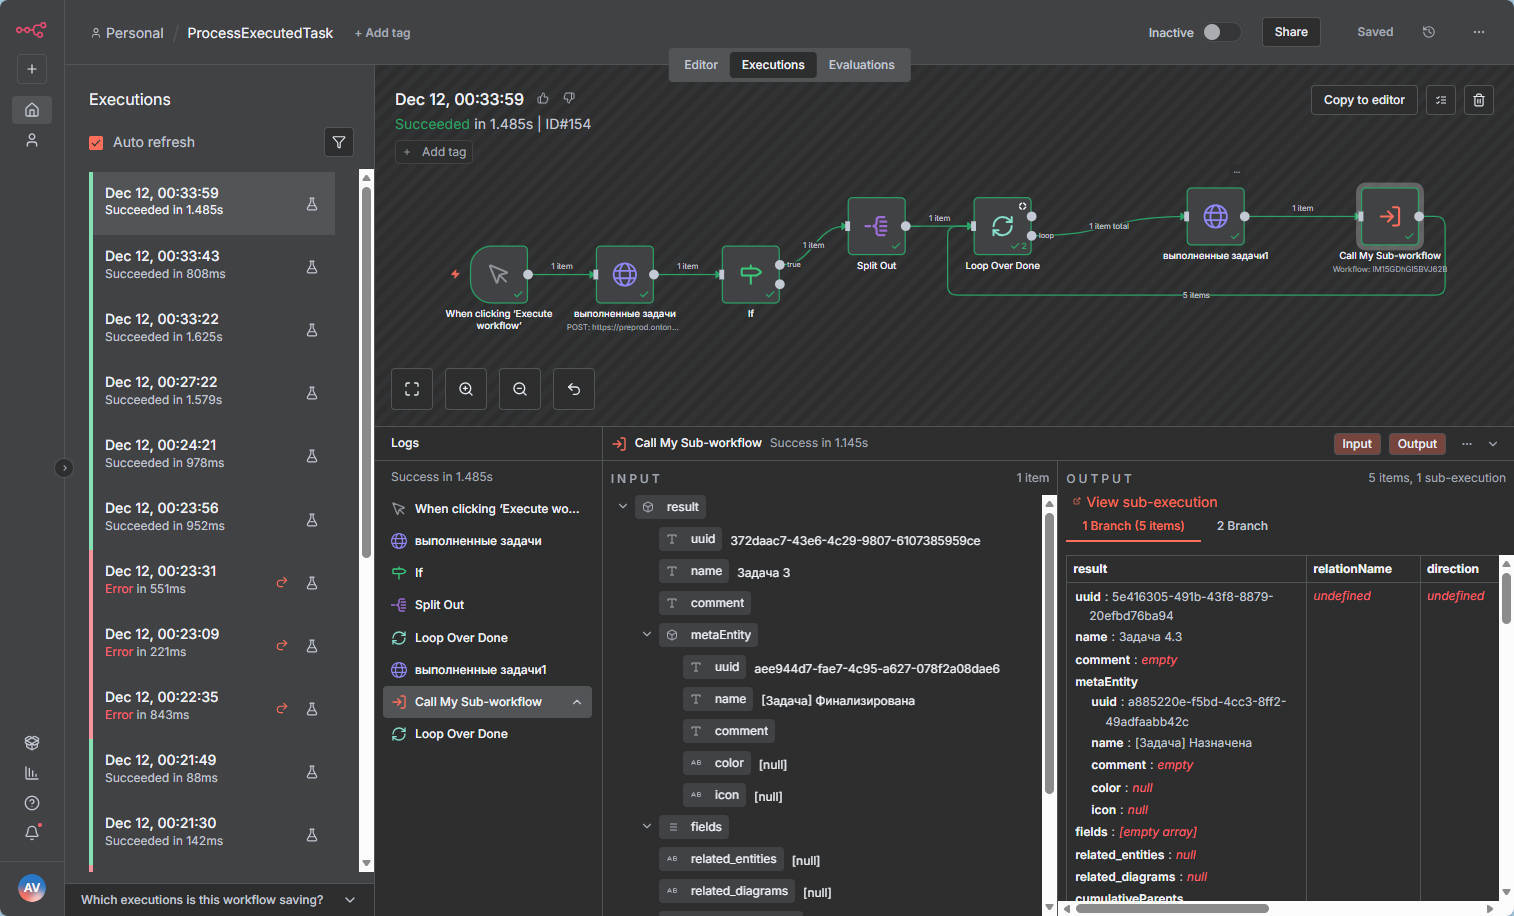Image resolution: width=1514 pixels, height=916 pixels.
Task: Give thumbs up to this execution
Action: pyautogui.click(x=543, y=98)
